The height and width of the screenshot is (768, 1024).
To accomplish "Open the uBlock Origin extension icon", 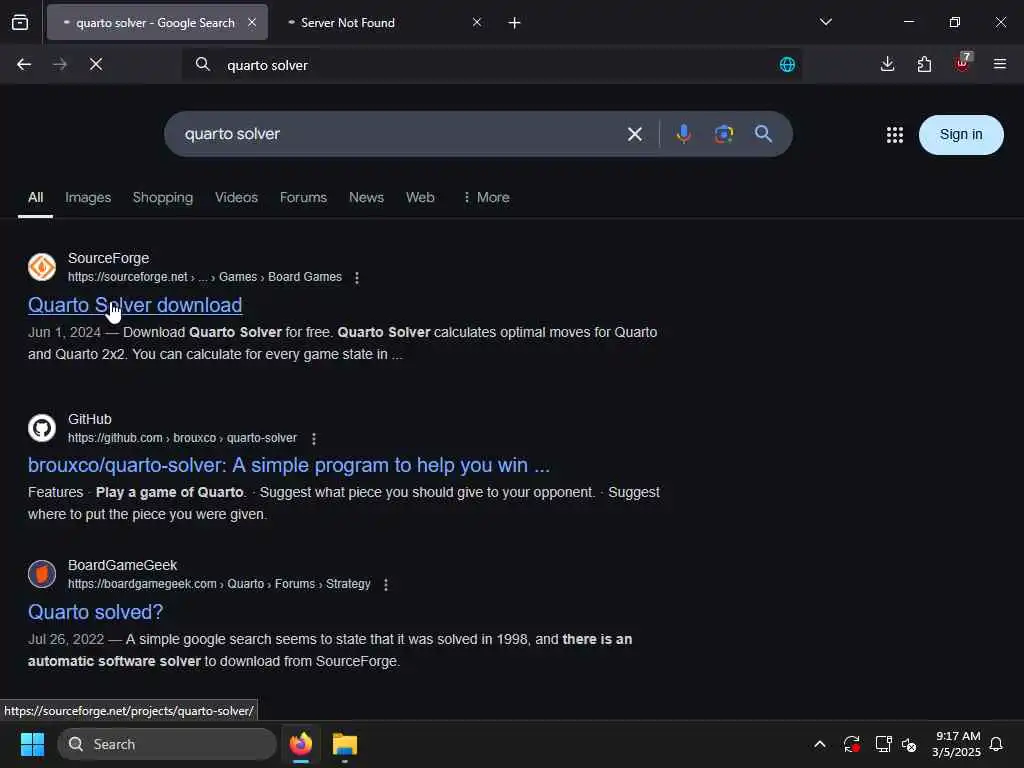I will 962,63.
